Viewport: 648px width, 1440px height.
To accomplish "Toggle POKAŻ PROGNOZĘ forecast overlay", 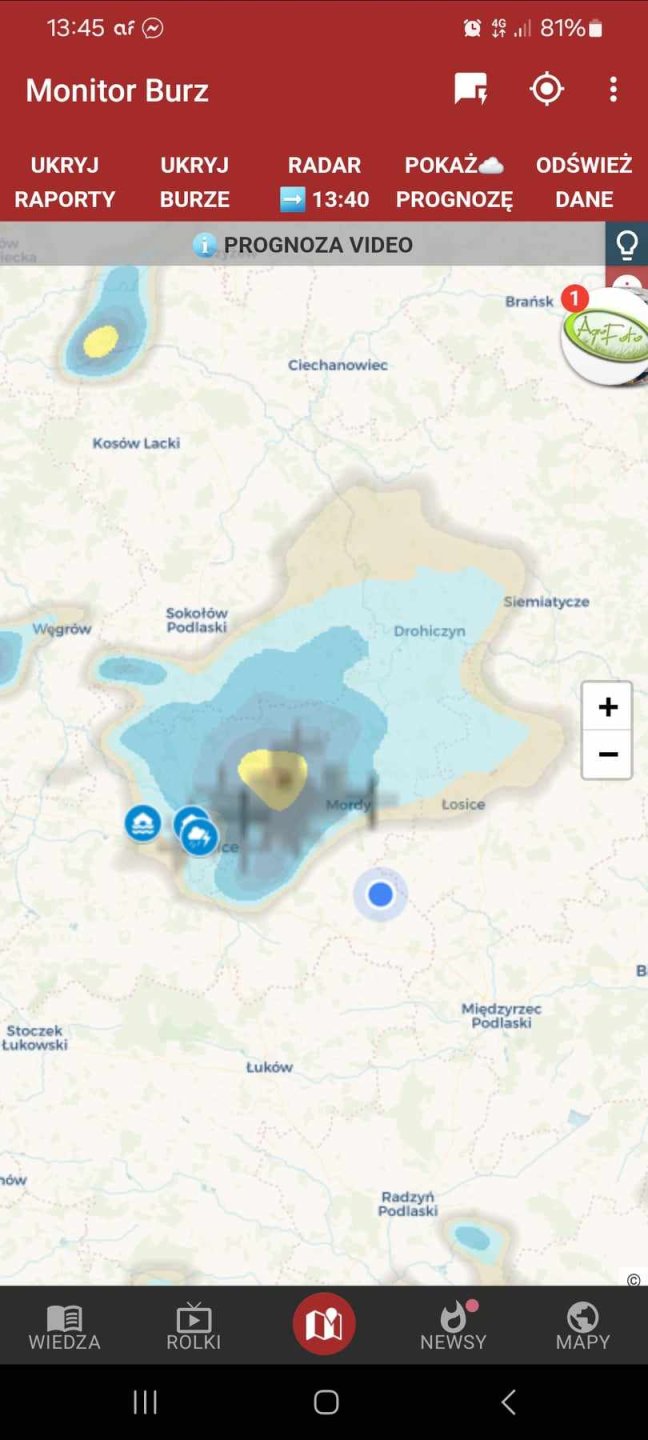I will [x=454, y=181].
